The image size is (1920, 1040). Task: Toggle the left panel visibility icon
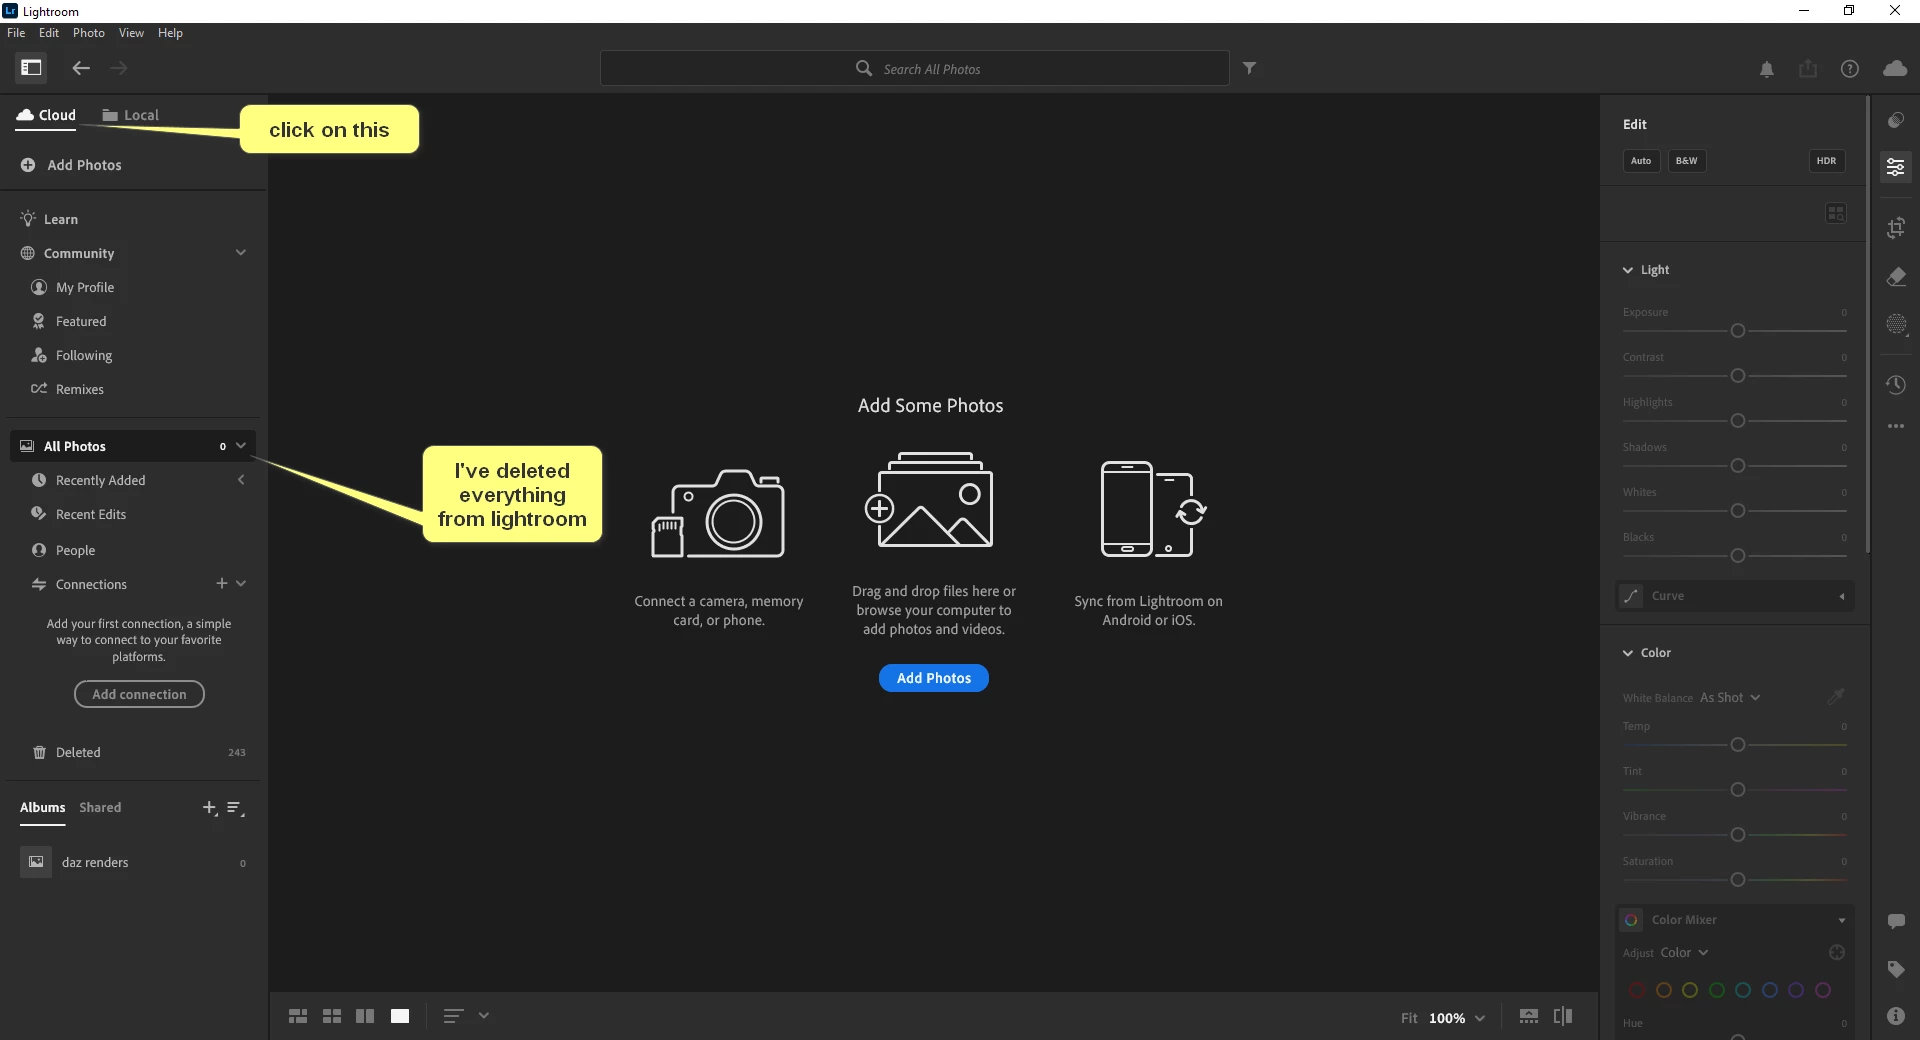(31, 68)
